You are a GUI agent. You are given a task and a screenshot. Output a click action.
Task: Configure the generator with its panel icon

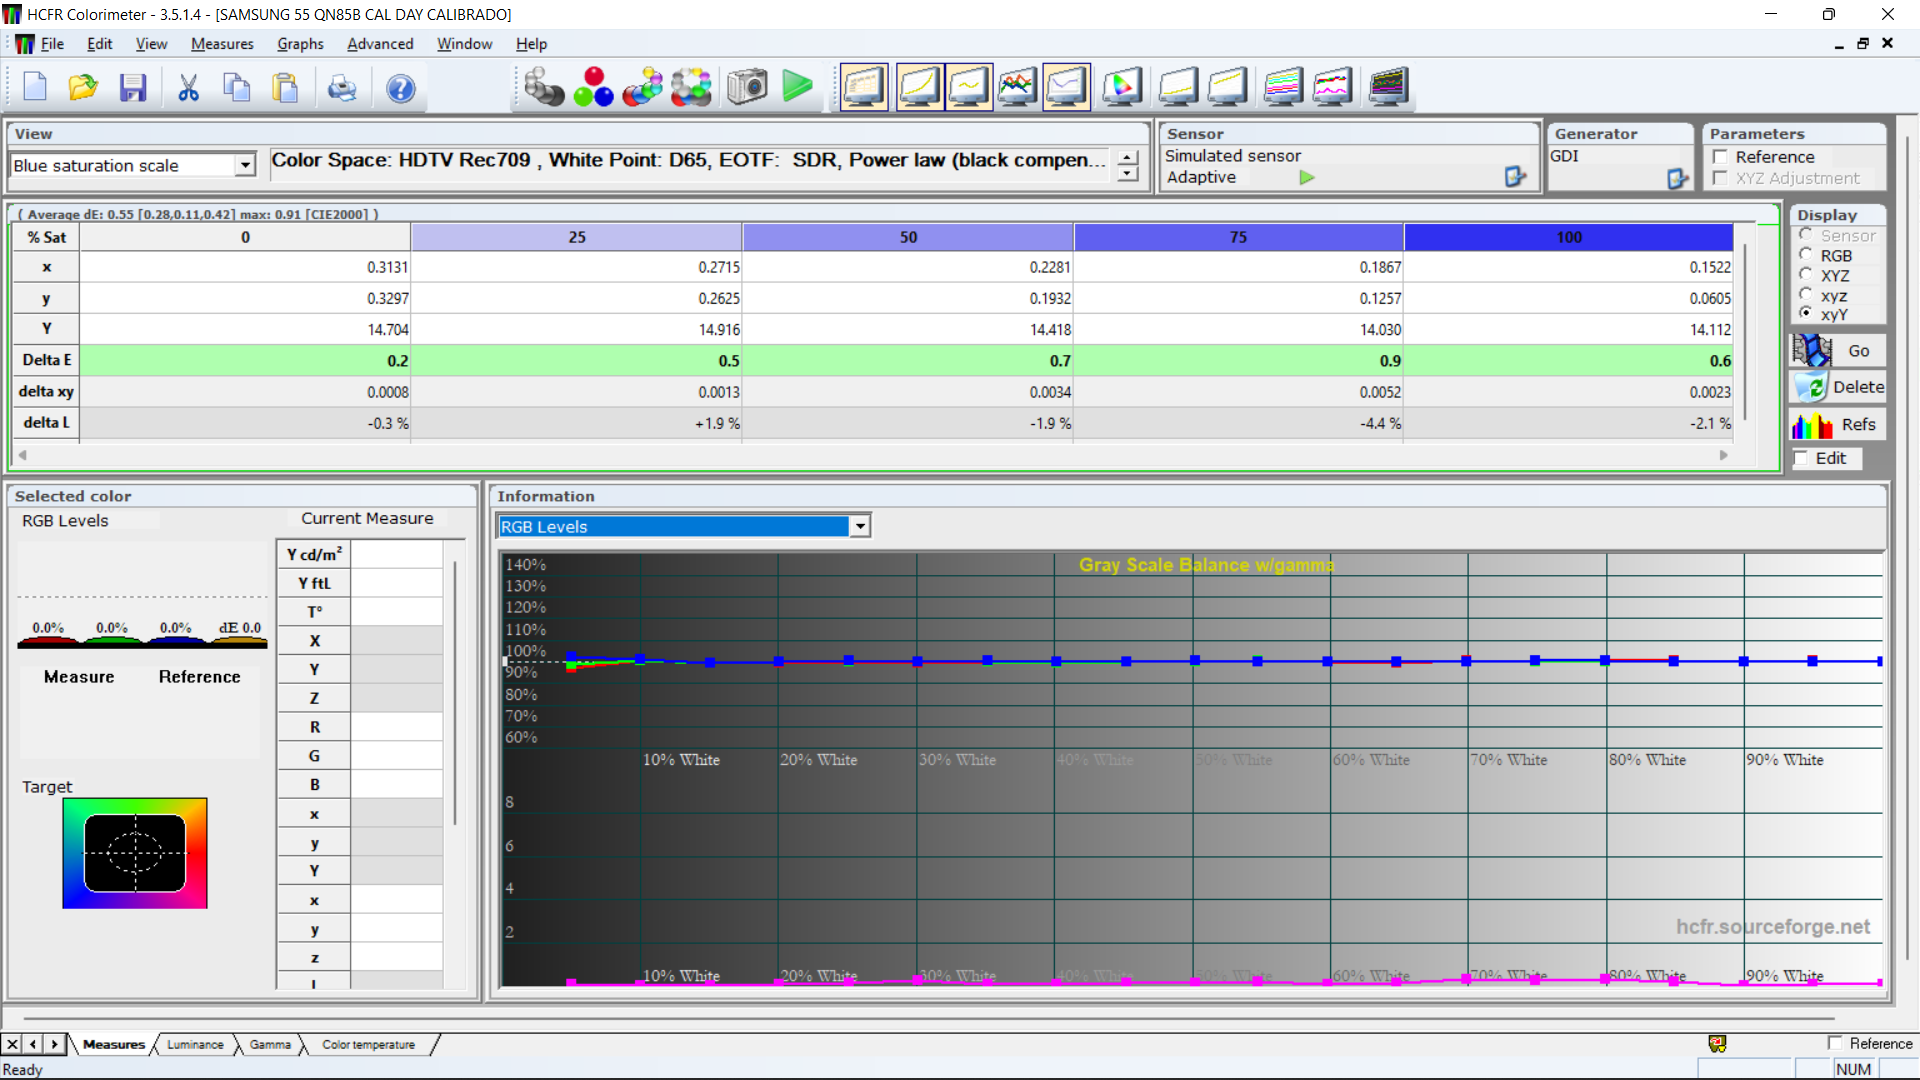click(1677, 179)
